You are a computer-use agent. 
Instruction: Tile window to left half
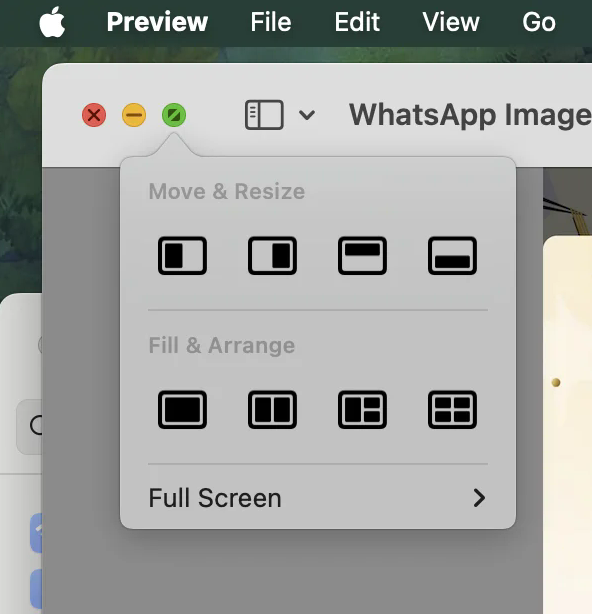click(x=182, y=256)
